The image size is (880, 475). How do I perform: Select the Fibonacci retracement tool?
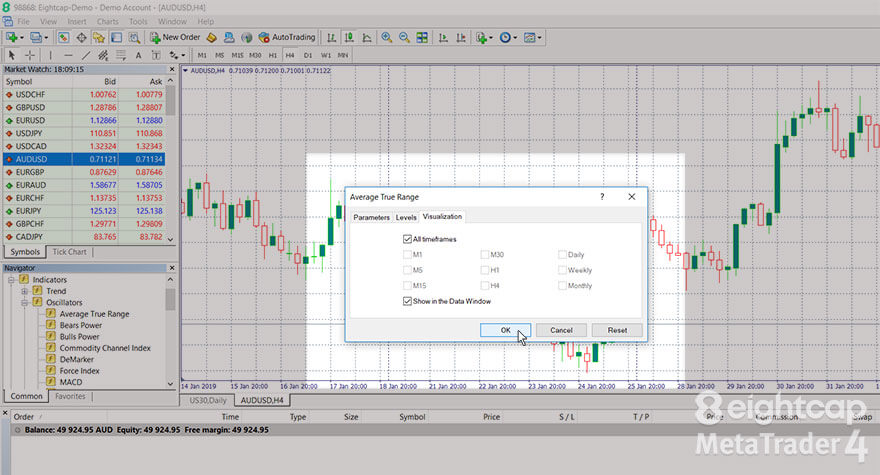click(121, 55)
